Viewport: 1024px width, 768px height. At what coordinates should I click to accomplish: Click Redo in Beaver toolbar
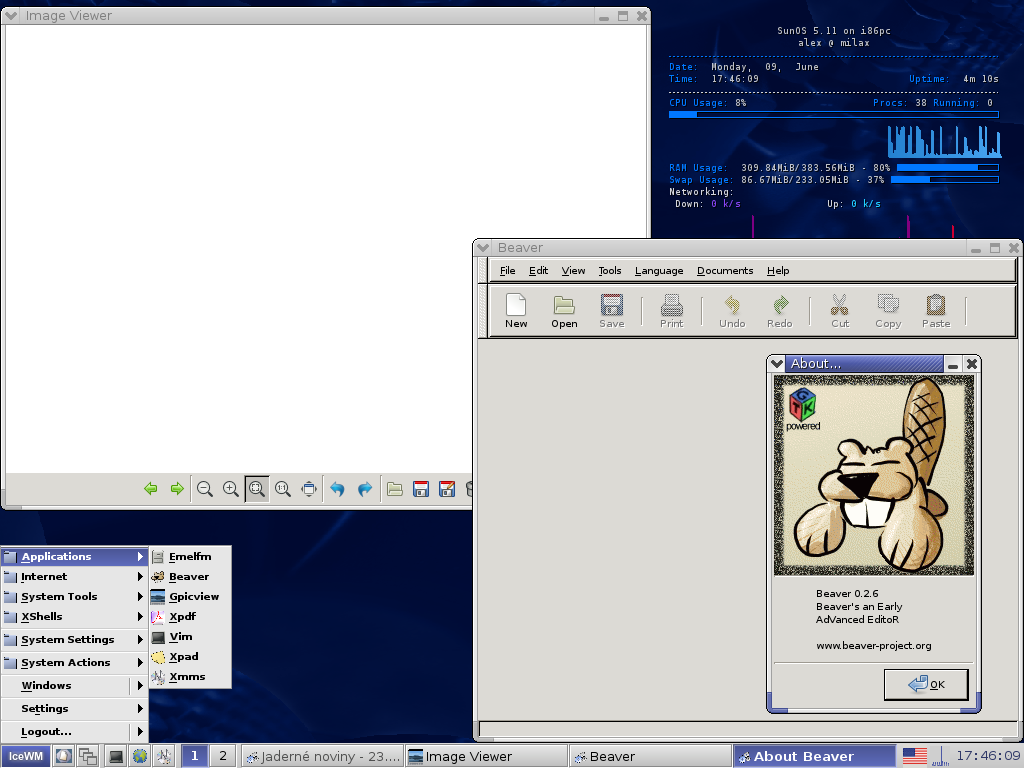tap(780, 311)
